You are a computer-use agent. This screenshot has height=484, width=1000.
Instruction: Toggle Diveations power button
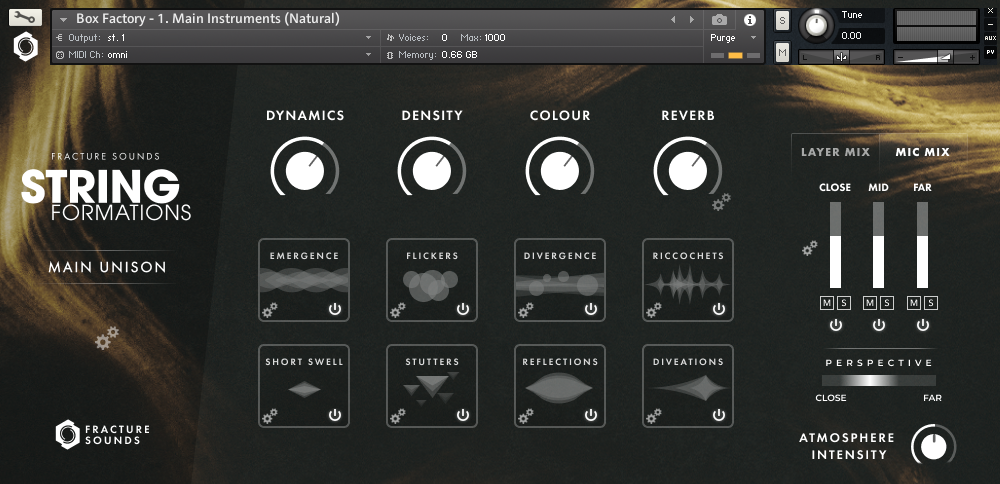[x=719, y=416]
